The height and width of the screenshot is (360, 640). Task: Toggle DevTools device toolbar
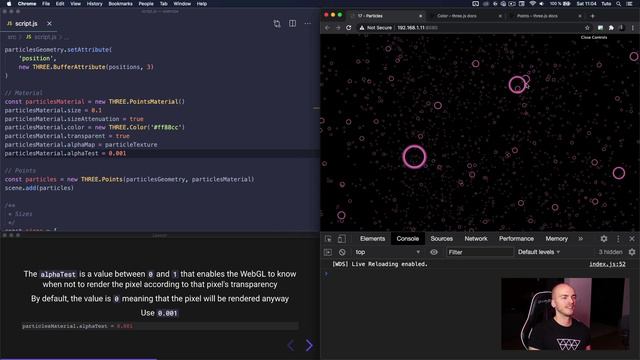point(342,239)
